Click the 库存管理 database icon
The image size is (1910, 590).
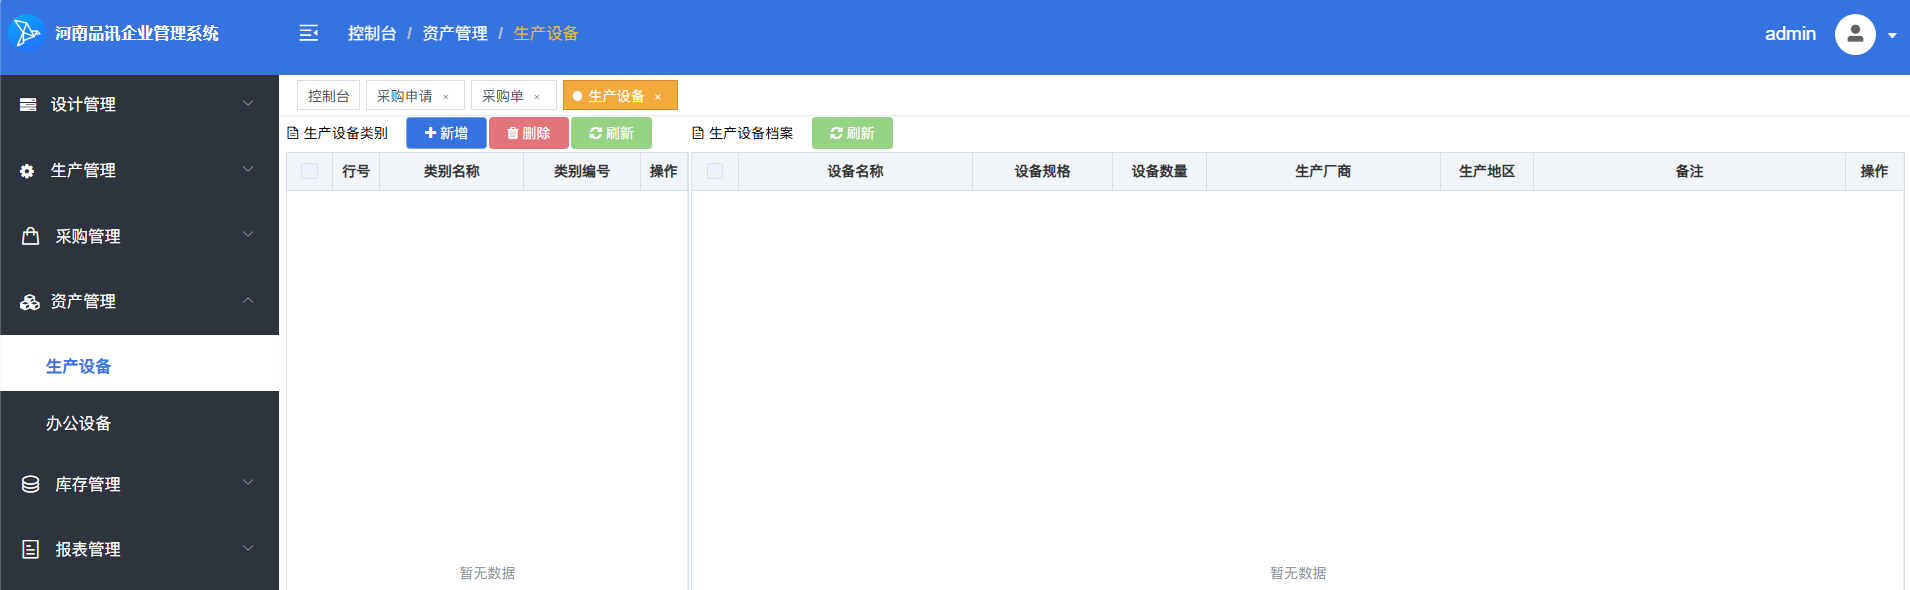point(31,484)
